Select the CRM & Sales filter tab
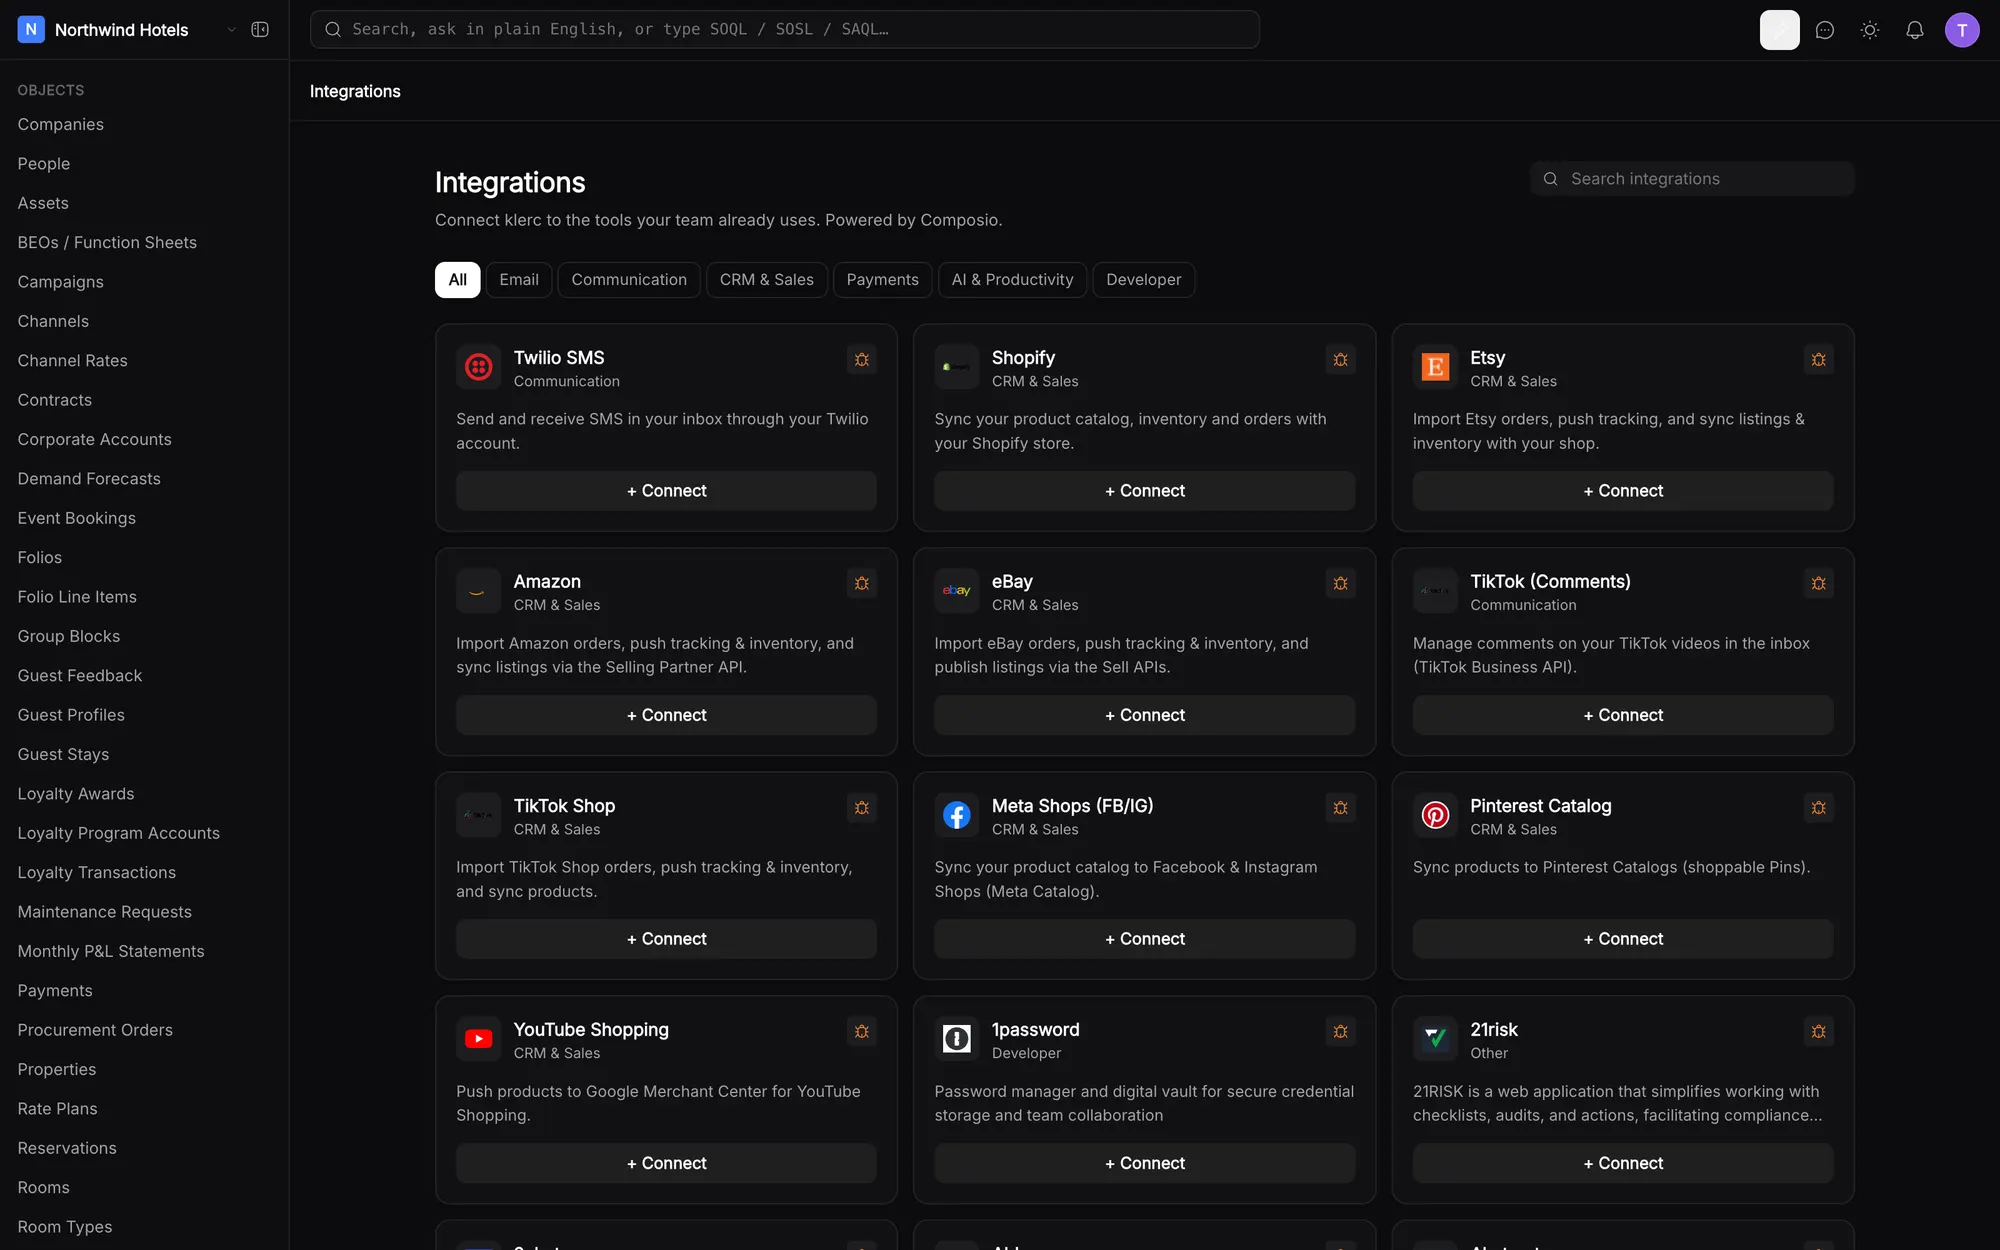2000x1250 pixels. [x=766, y=280]
